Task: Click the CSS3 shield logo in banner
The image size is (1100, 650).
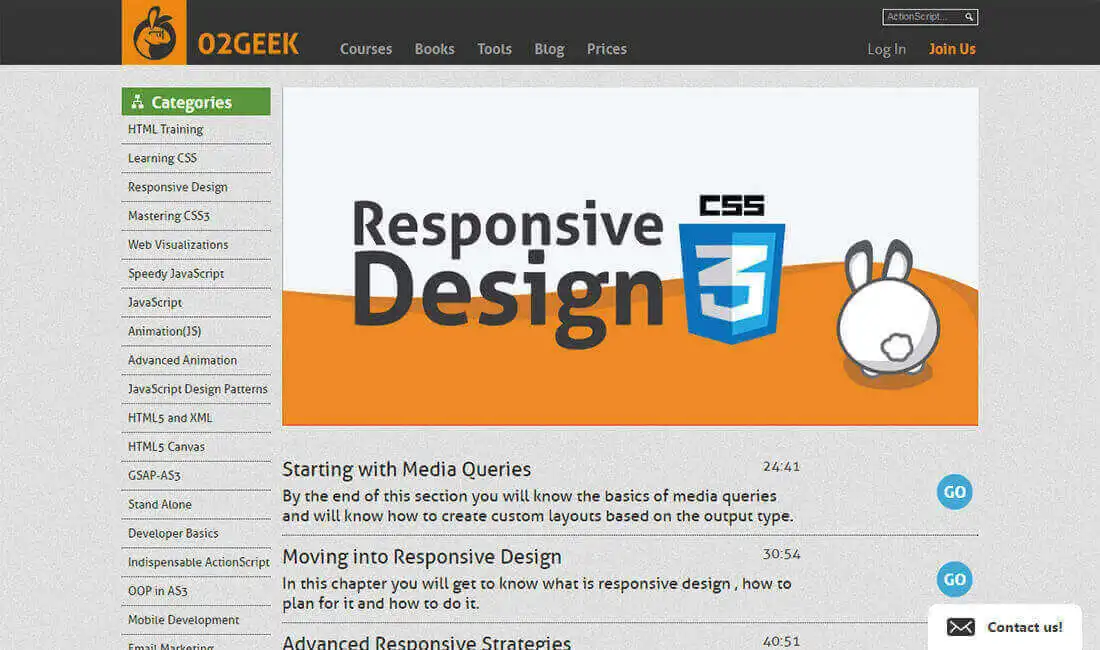Action: (732, 269)
